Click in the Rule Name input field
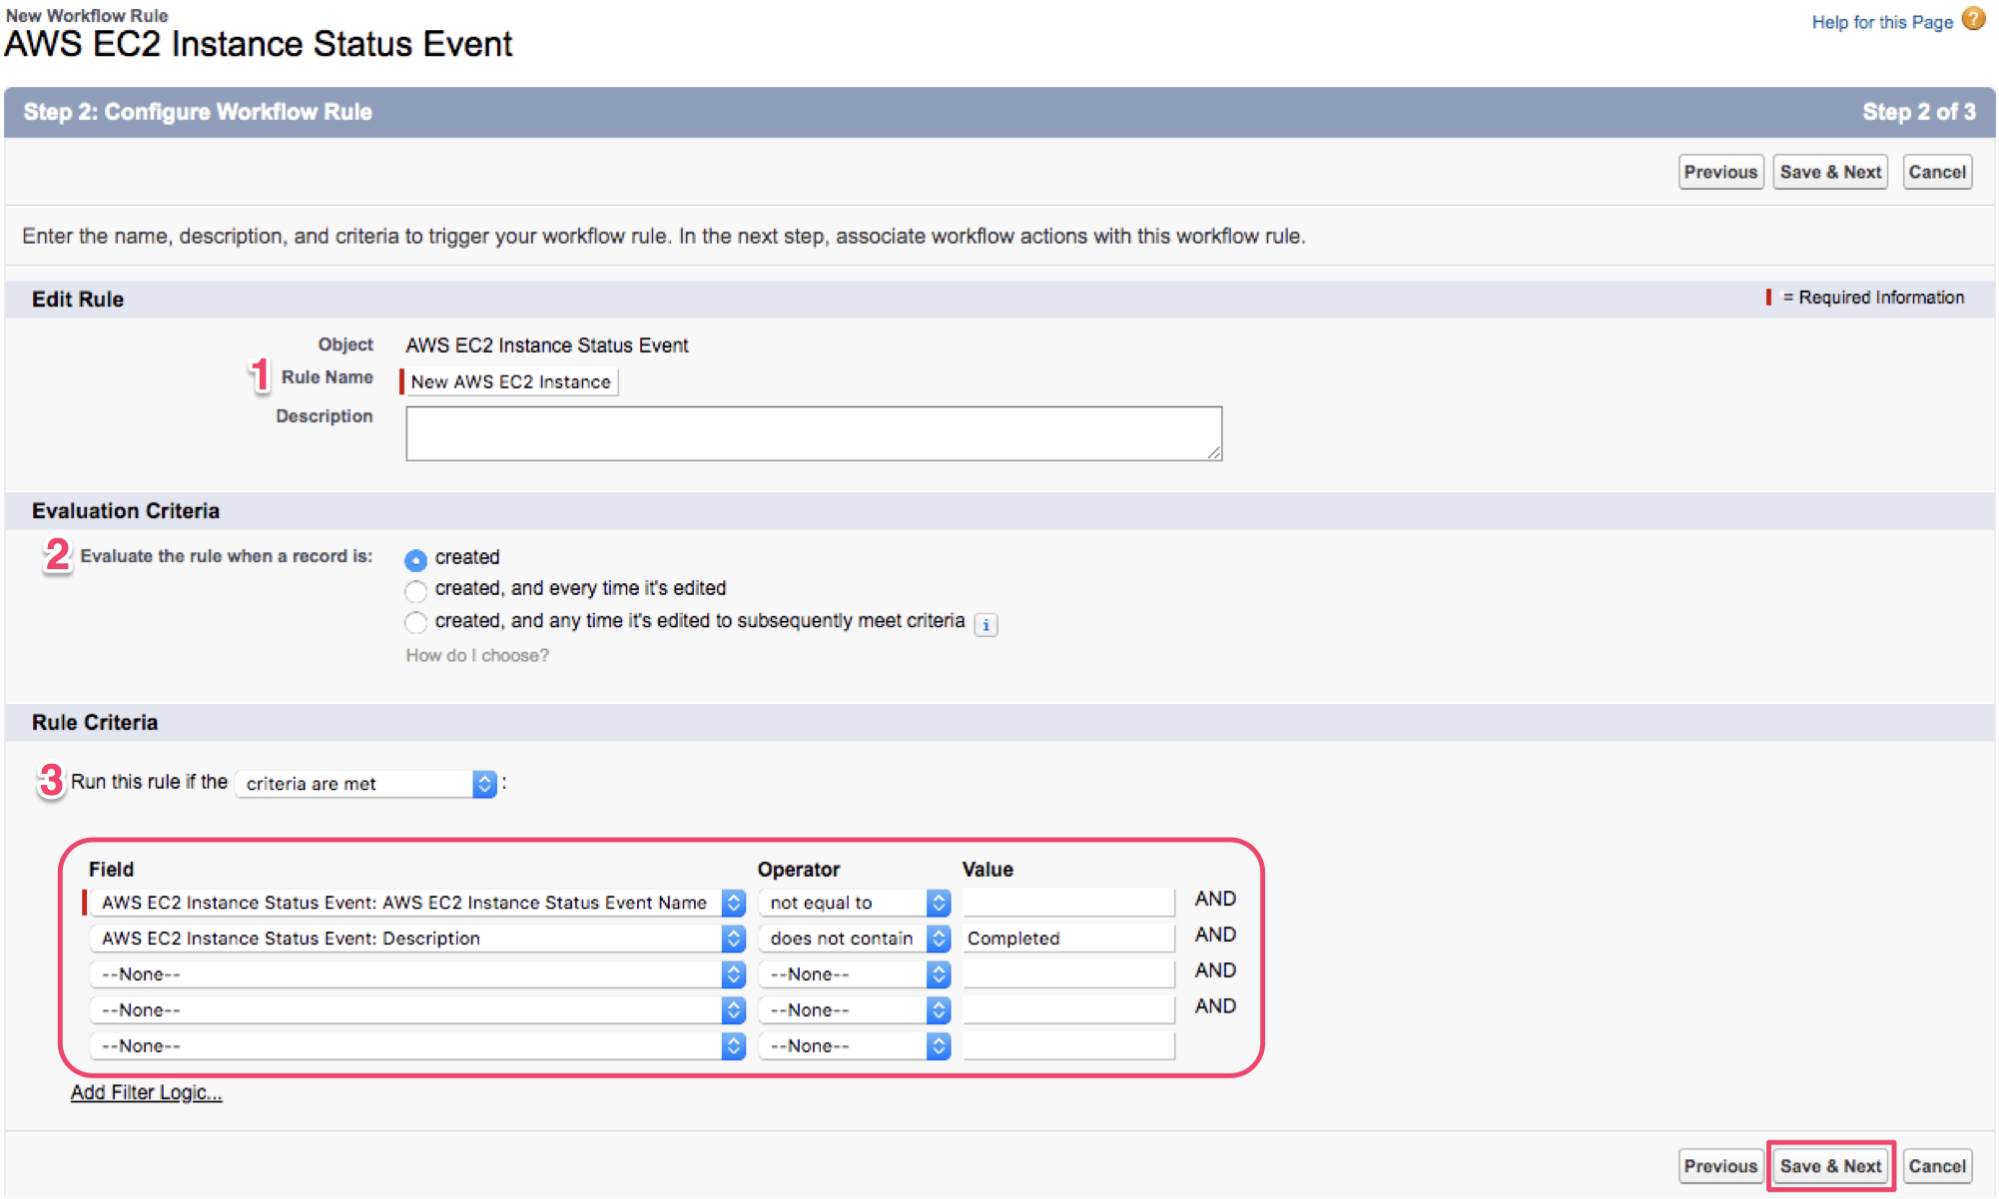This screenshot has width=1999, height=1199. click(x=510, y=382)
